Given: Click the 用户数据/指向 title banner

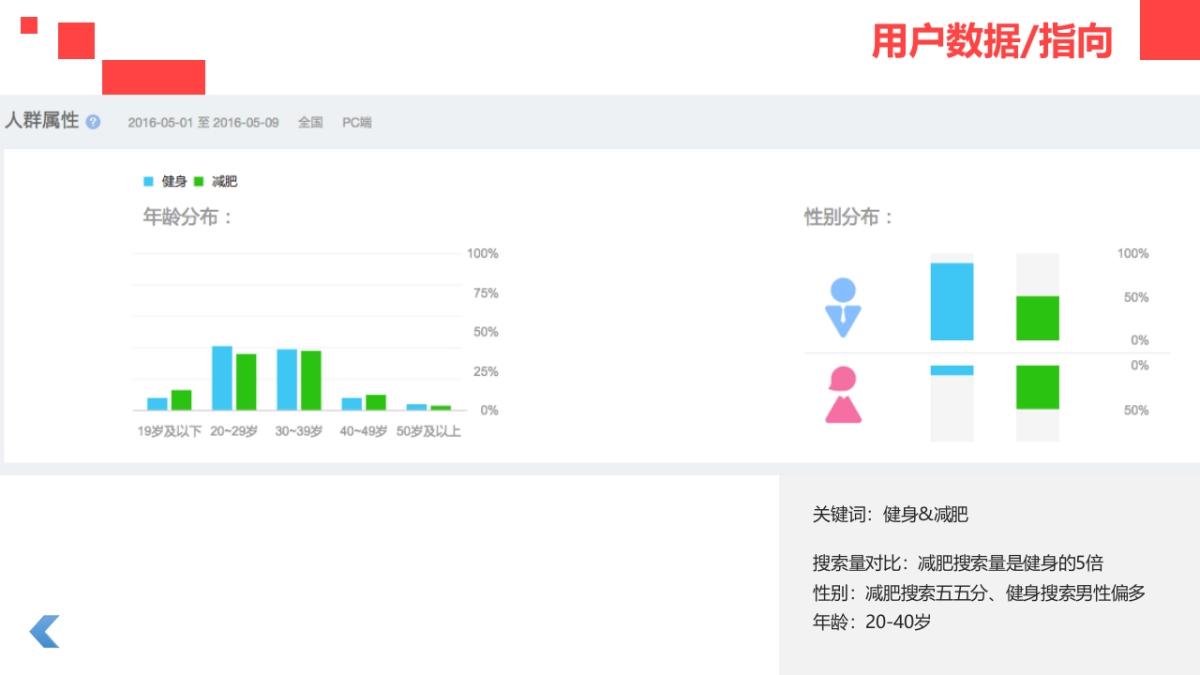Looking at the screenshot, I should click(x=992, y=44).
